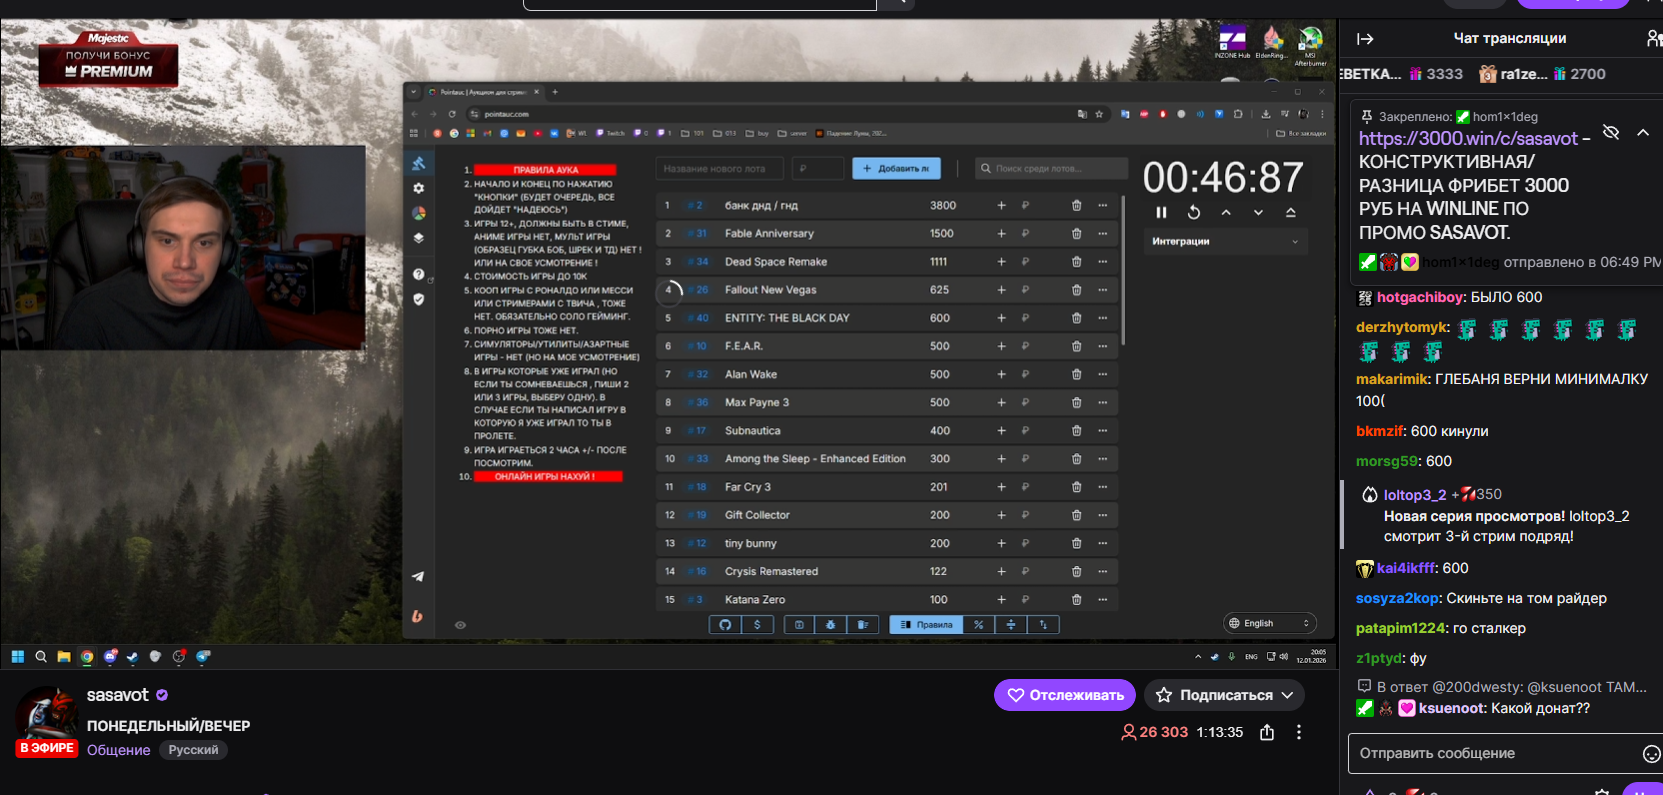The image size is (1663, 795).
Task: Decrease timer with the down chevron
Action: pos(1258,212)
